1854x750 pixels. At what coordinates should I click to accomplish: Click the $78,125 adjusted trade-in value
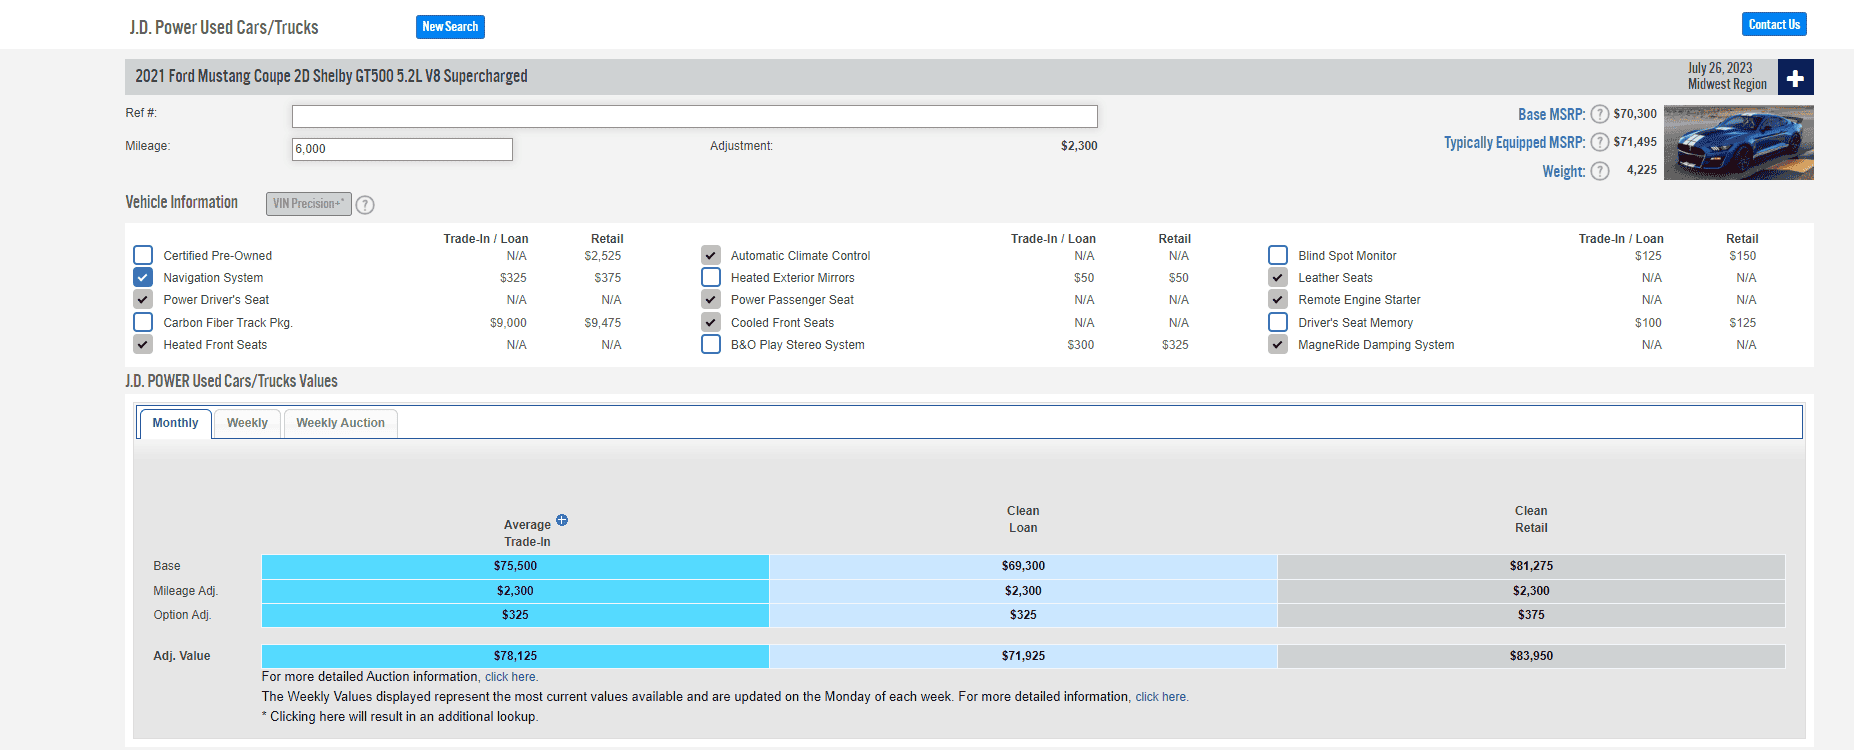click(515, 656)
